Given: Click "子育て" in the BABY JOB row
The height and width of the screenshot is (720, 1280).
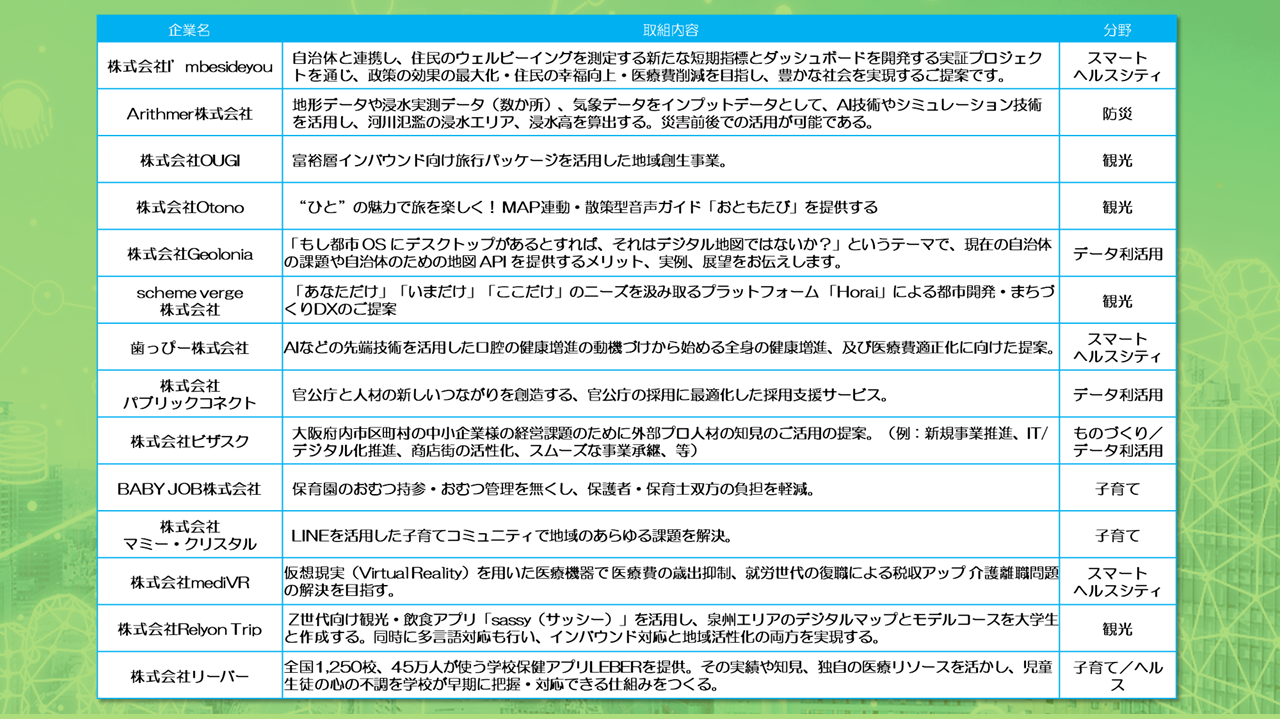Looking at the screenshot, I should (1118, 488).
